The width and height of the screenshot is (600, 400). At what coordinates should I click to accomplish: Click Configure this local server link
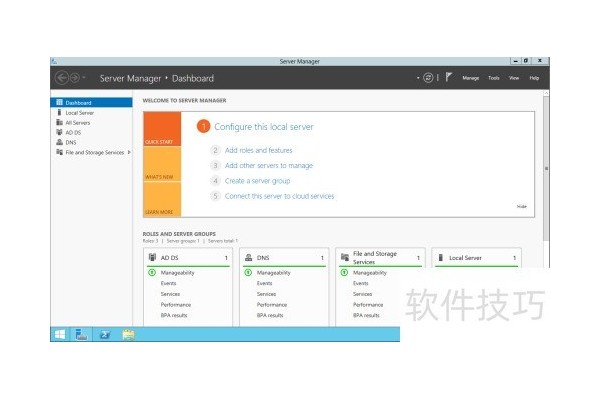click(264, 127)
